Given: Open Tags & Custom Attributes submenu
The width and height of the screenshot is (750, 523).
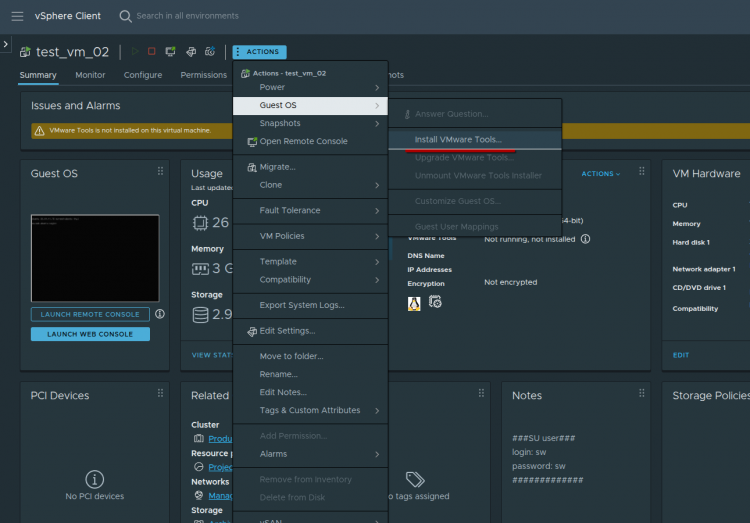Looking at the screenshot, I should tap(310, 411).
